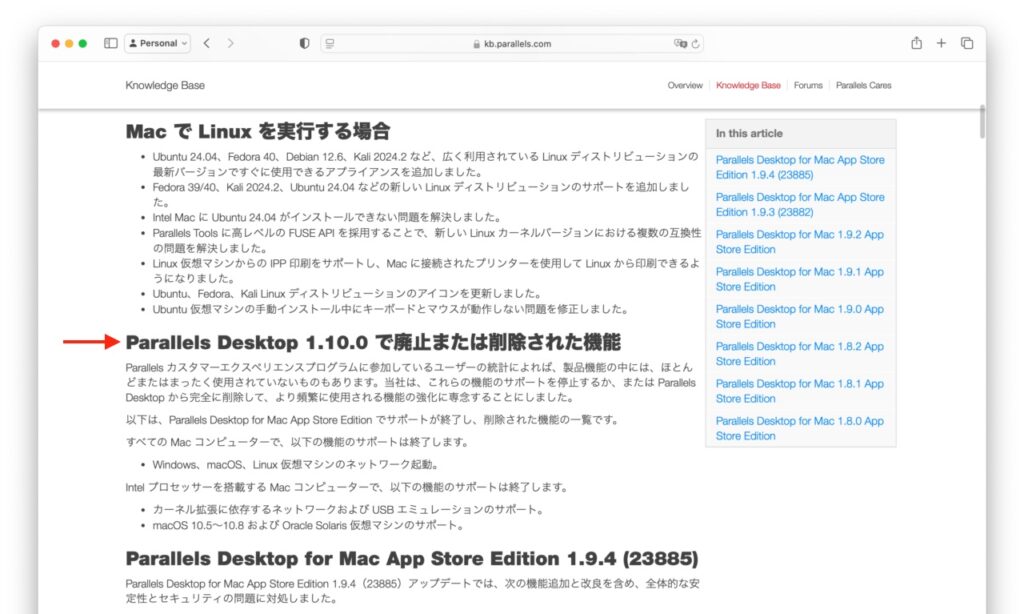Click the Knowledge Base link

[x=165, y=85]
